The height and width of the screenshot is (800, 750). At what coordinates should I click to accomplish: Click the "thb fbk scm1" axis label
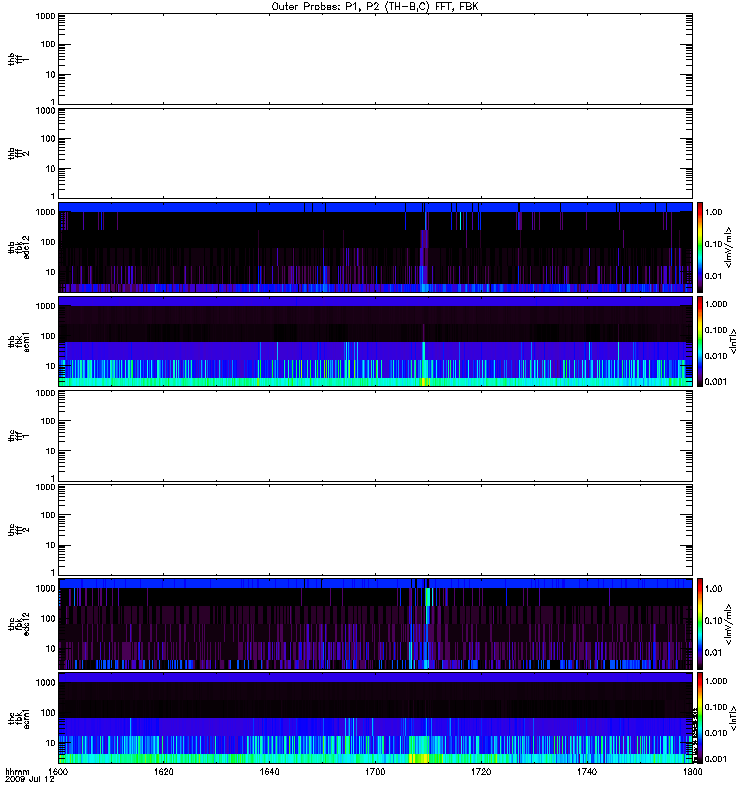19,341
